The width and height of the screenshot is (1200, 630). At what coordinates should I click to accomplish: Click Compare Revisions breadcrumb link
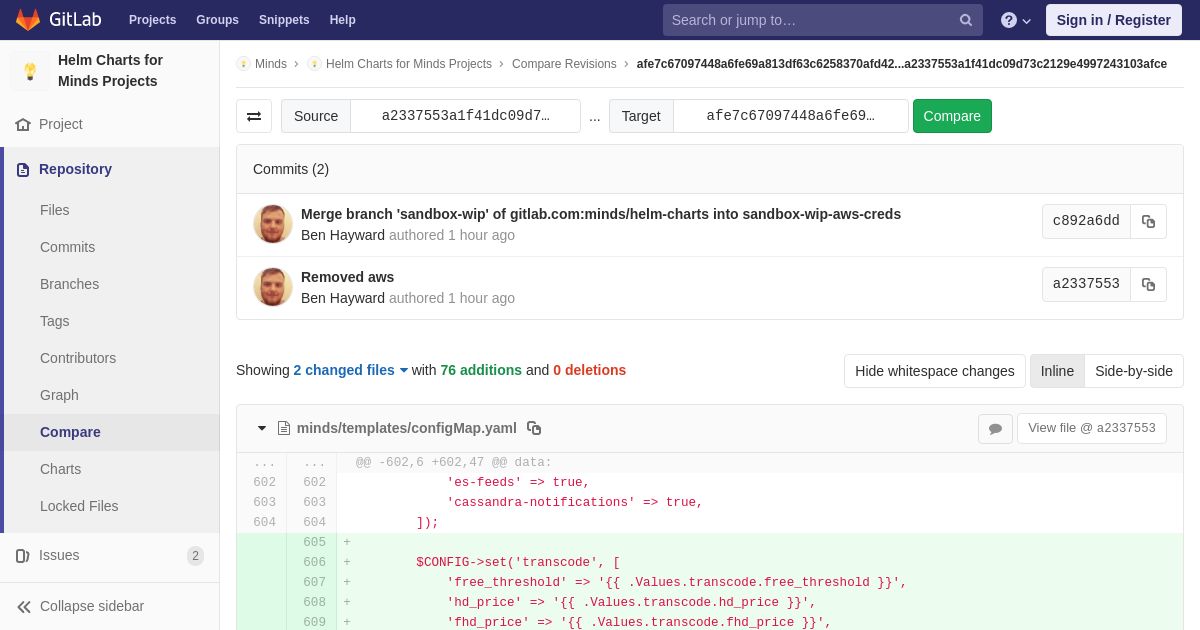click(x=564, y=64)
